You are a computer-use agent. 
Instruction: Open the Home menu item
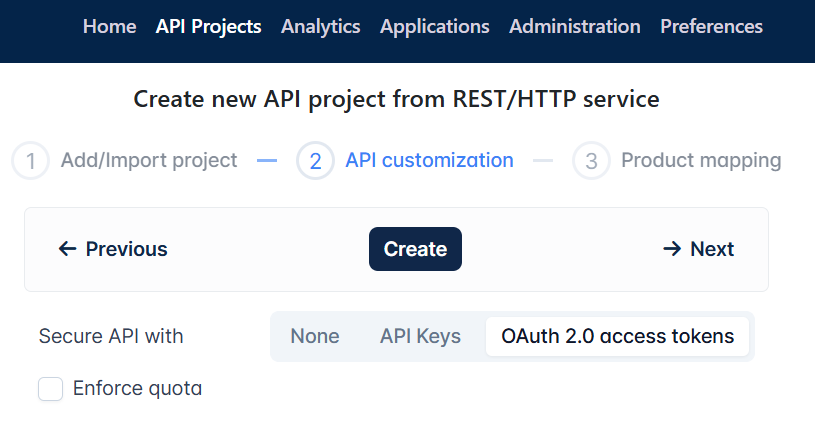(109, 26)
